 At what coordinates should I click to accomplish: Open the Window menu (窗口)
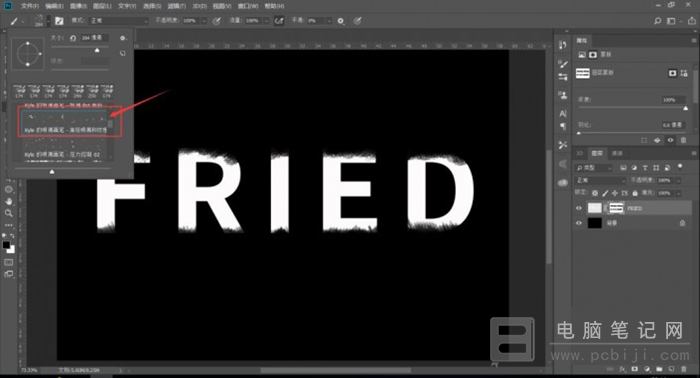click(248, 6)
